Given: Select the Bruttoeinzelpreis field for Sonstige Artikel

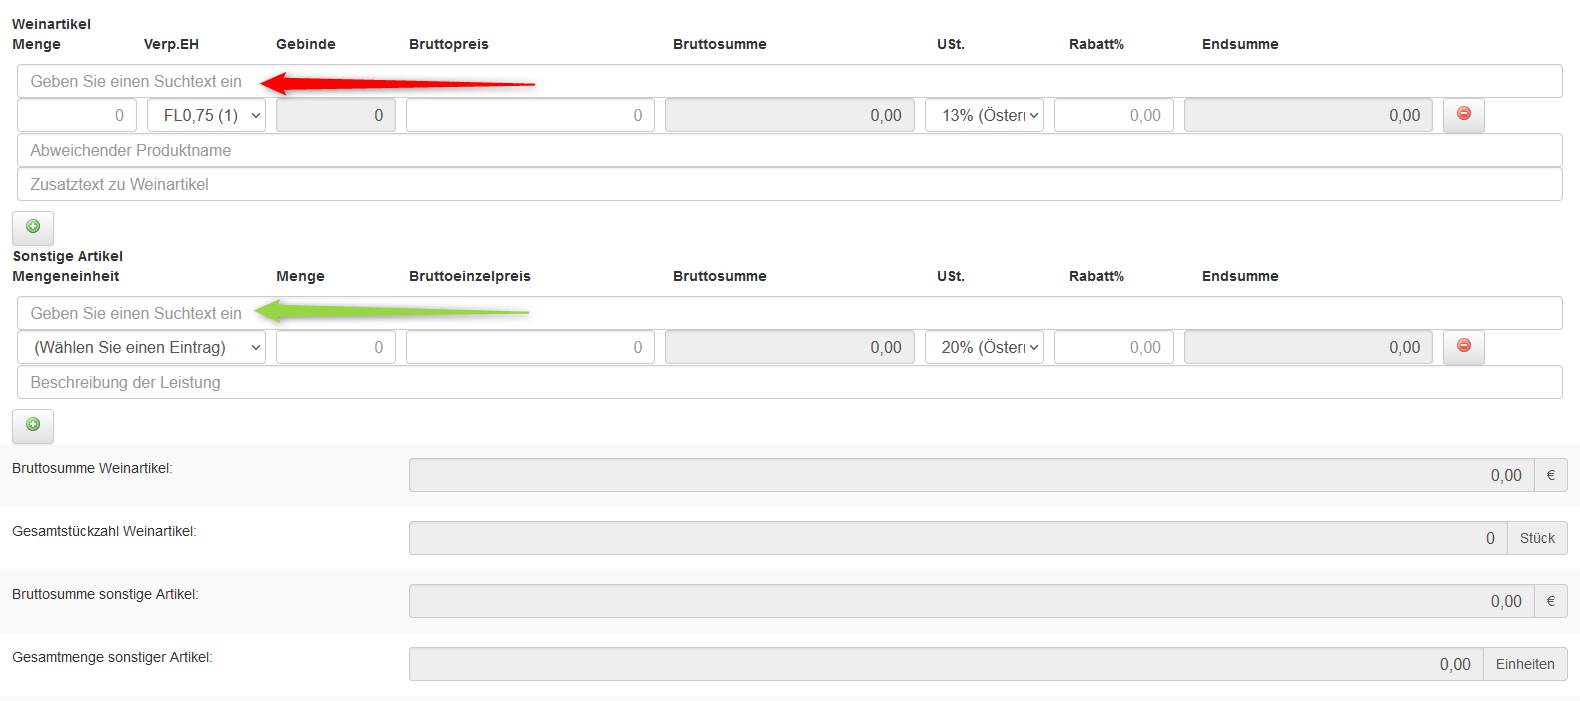Looking at the screenshot, I should coord(530,347).
